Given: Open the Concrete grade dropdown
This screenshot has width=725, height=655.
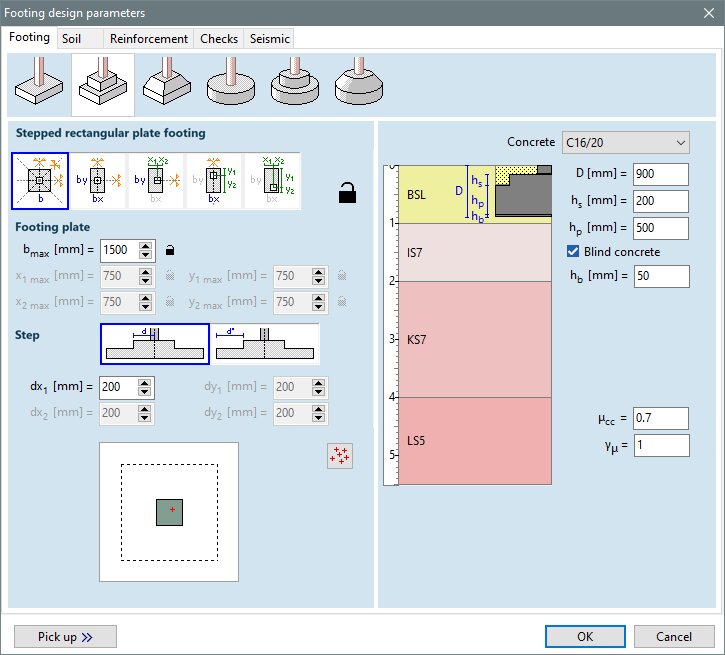Looking at the screenshot, I should [626, 142].
